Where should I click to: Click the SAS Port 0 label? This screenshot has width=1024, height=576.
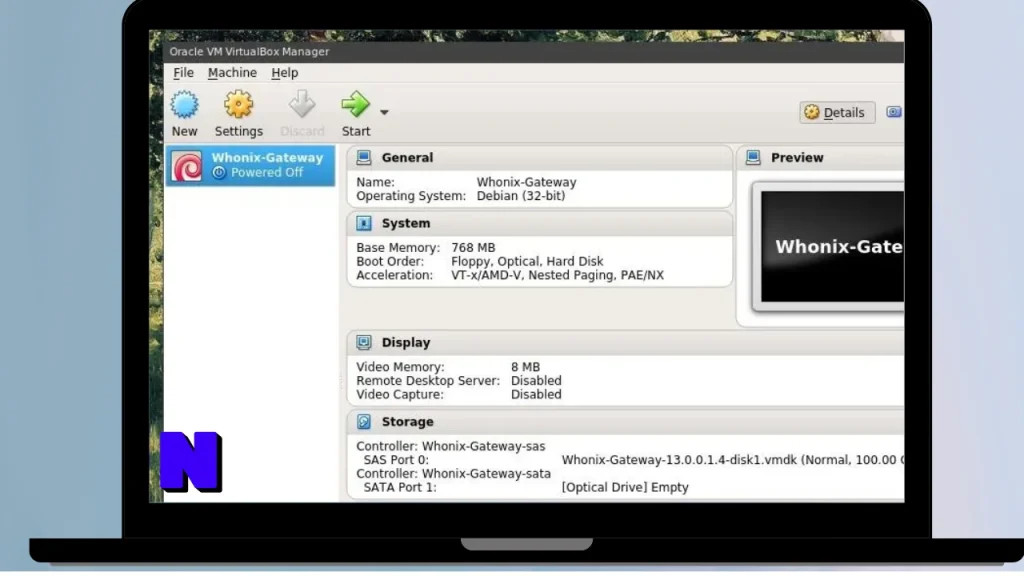[396, 460]
